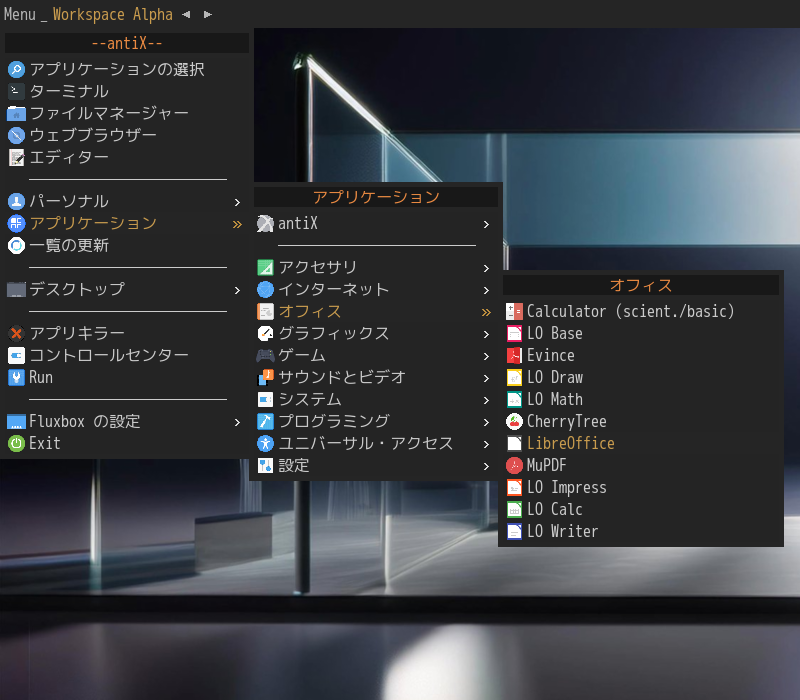Click the エディター notepad icon
800x700 pixels.
pos(16,158)
